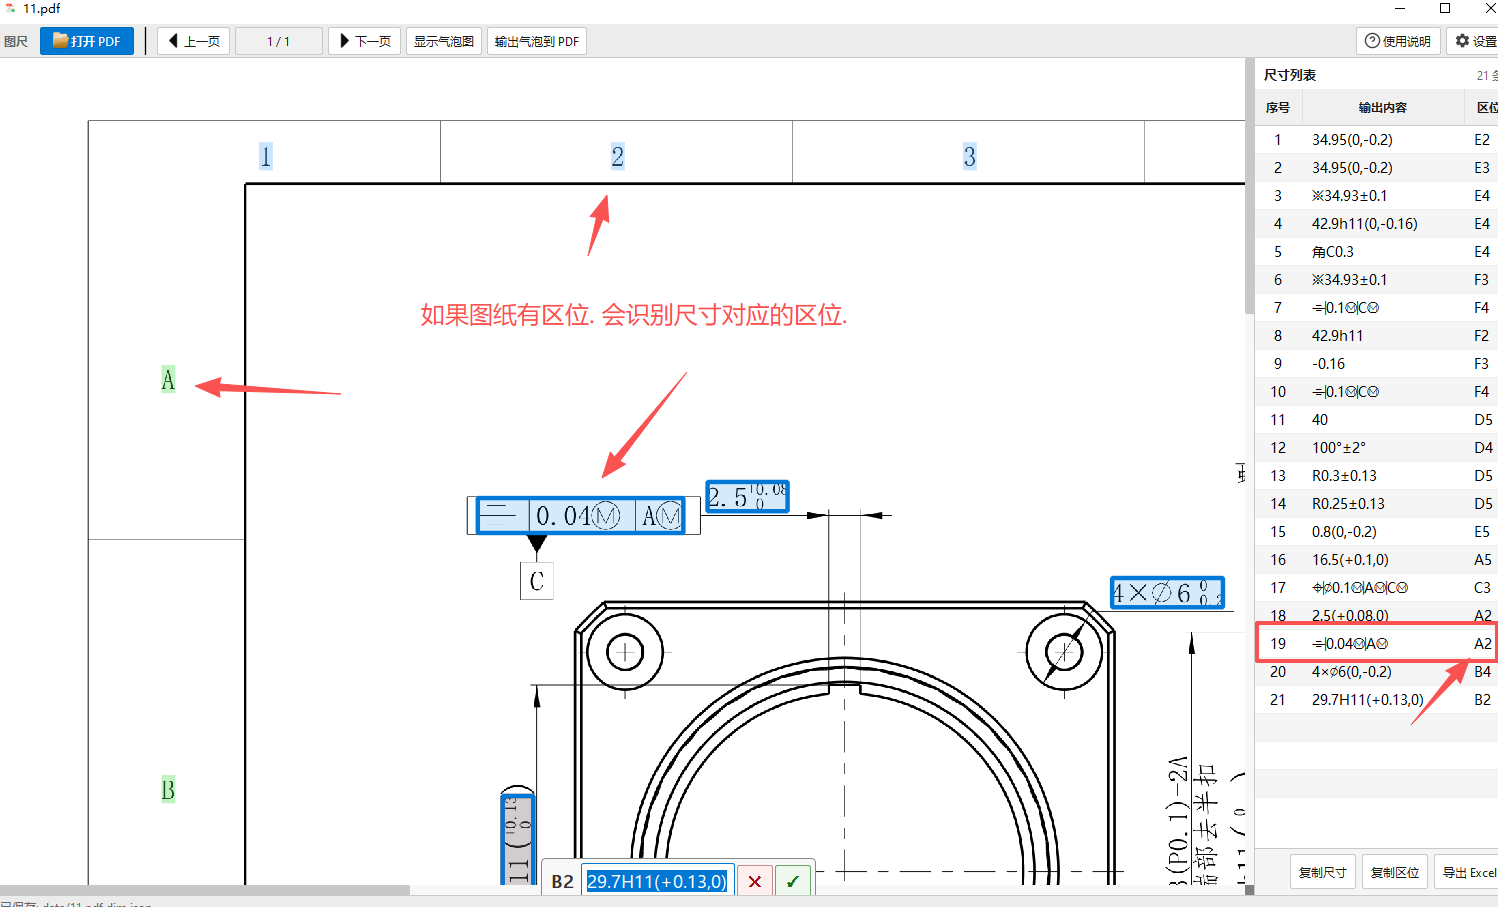1498x907 pixels.
Task: Click the 输出内容 column header
Action: click(x=1382, y=107)
